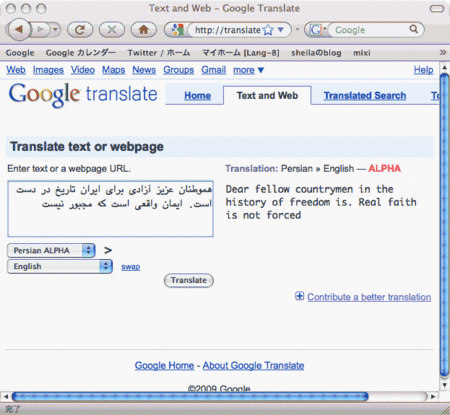Viewport: 450px width, 415px height.
Task: Open the Maps link
Action: coord(114,70)
